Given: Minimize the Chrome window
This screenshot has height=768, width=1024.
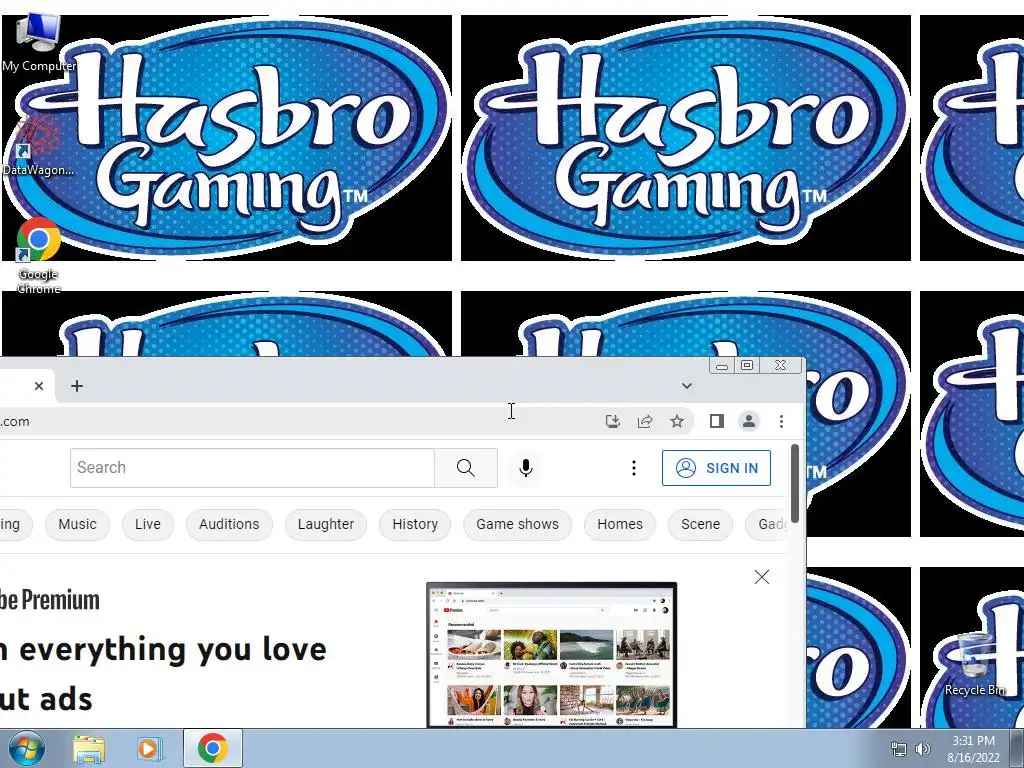Looking at the screenshot, I should pos(722,366).
